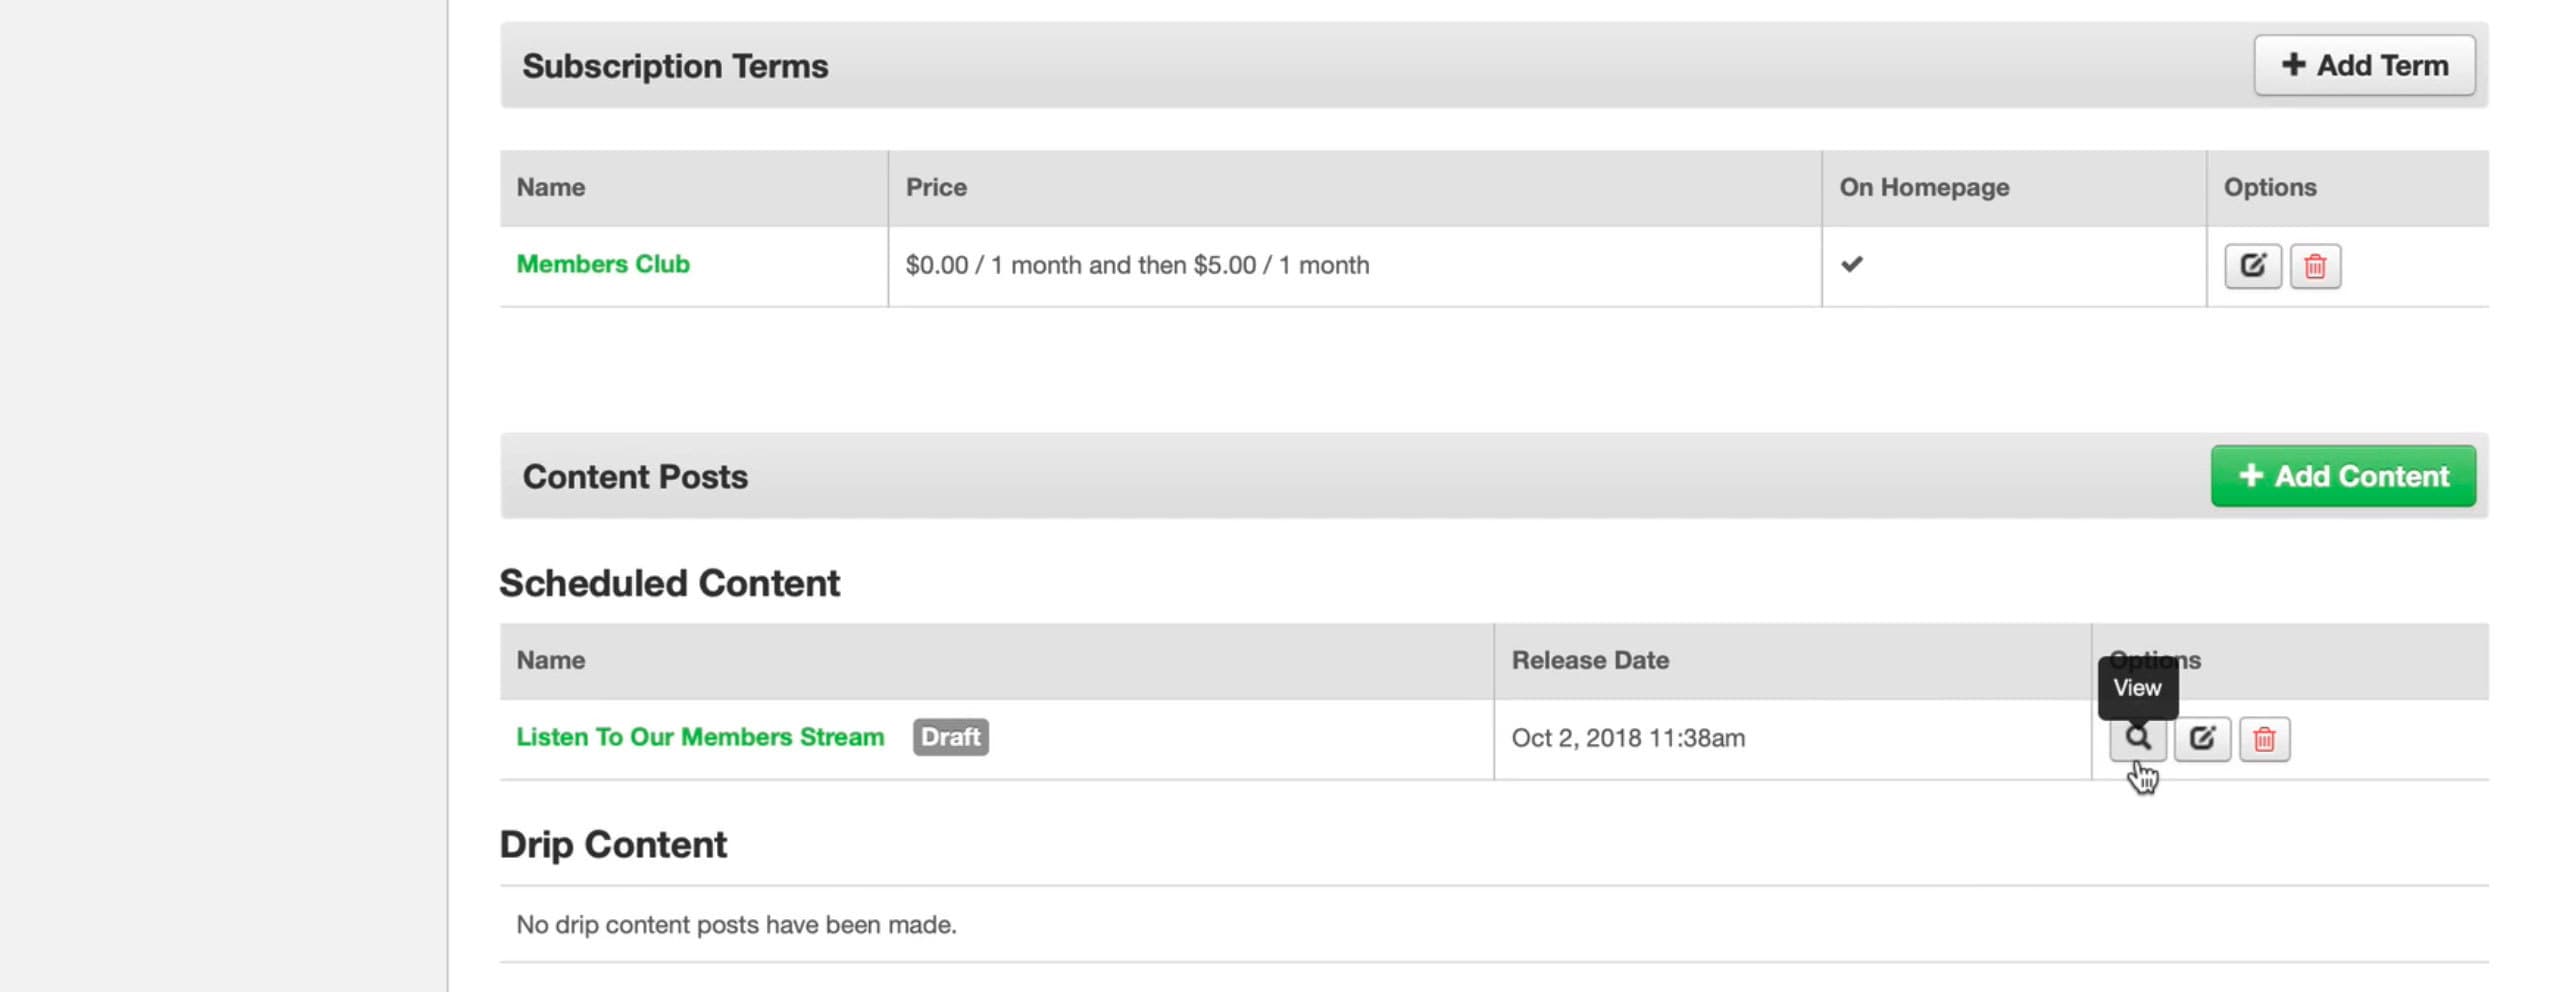Select the On Homepage column header
The image size is (2576, 992).
[1924, 187]
